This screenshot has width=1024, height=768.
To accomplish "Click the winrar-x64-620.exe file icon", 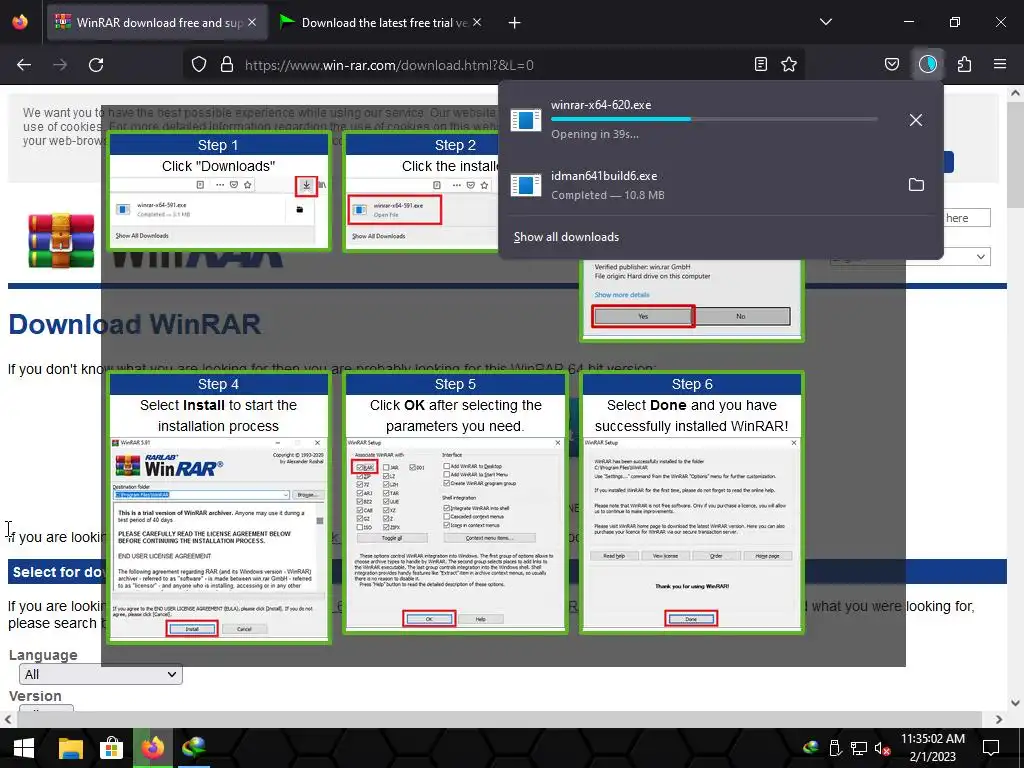I will [526, 120].
